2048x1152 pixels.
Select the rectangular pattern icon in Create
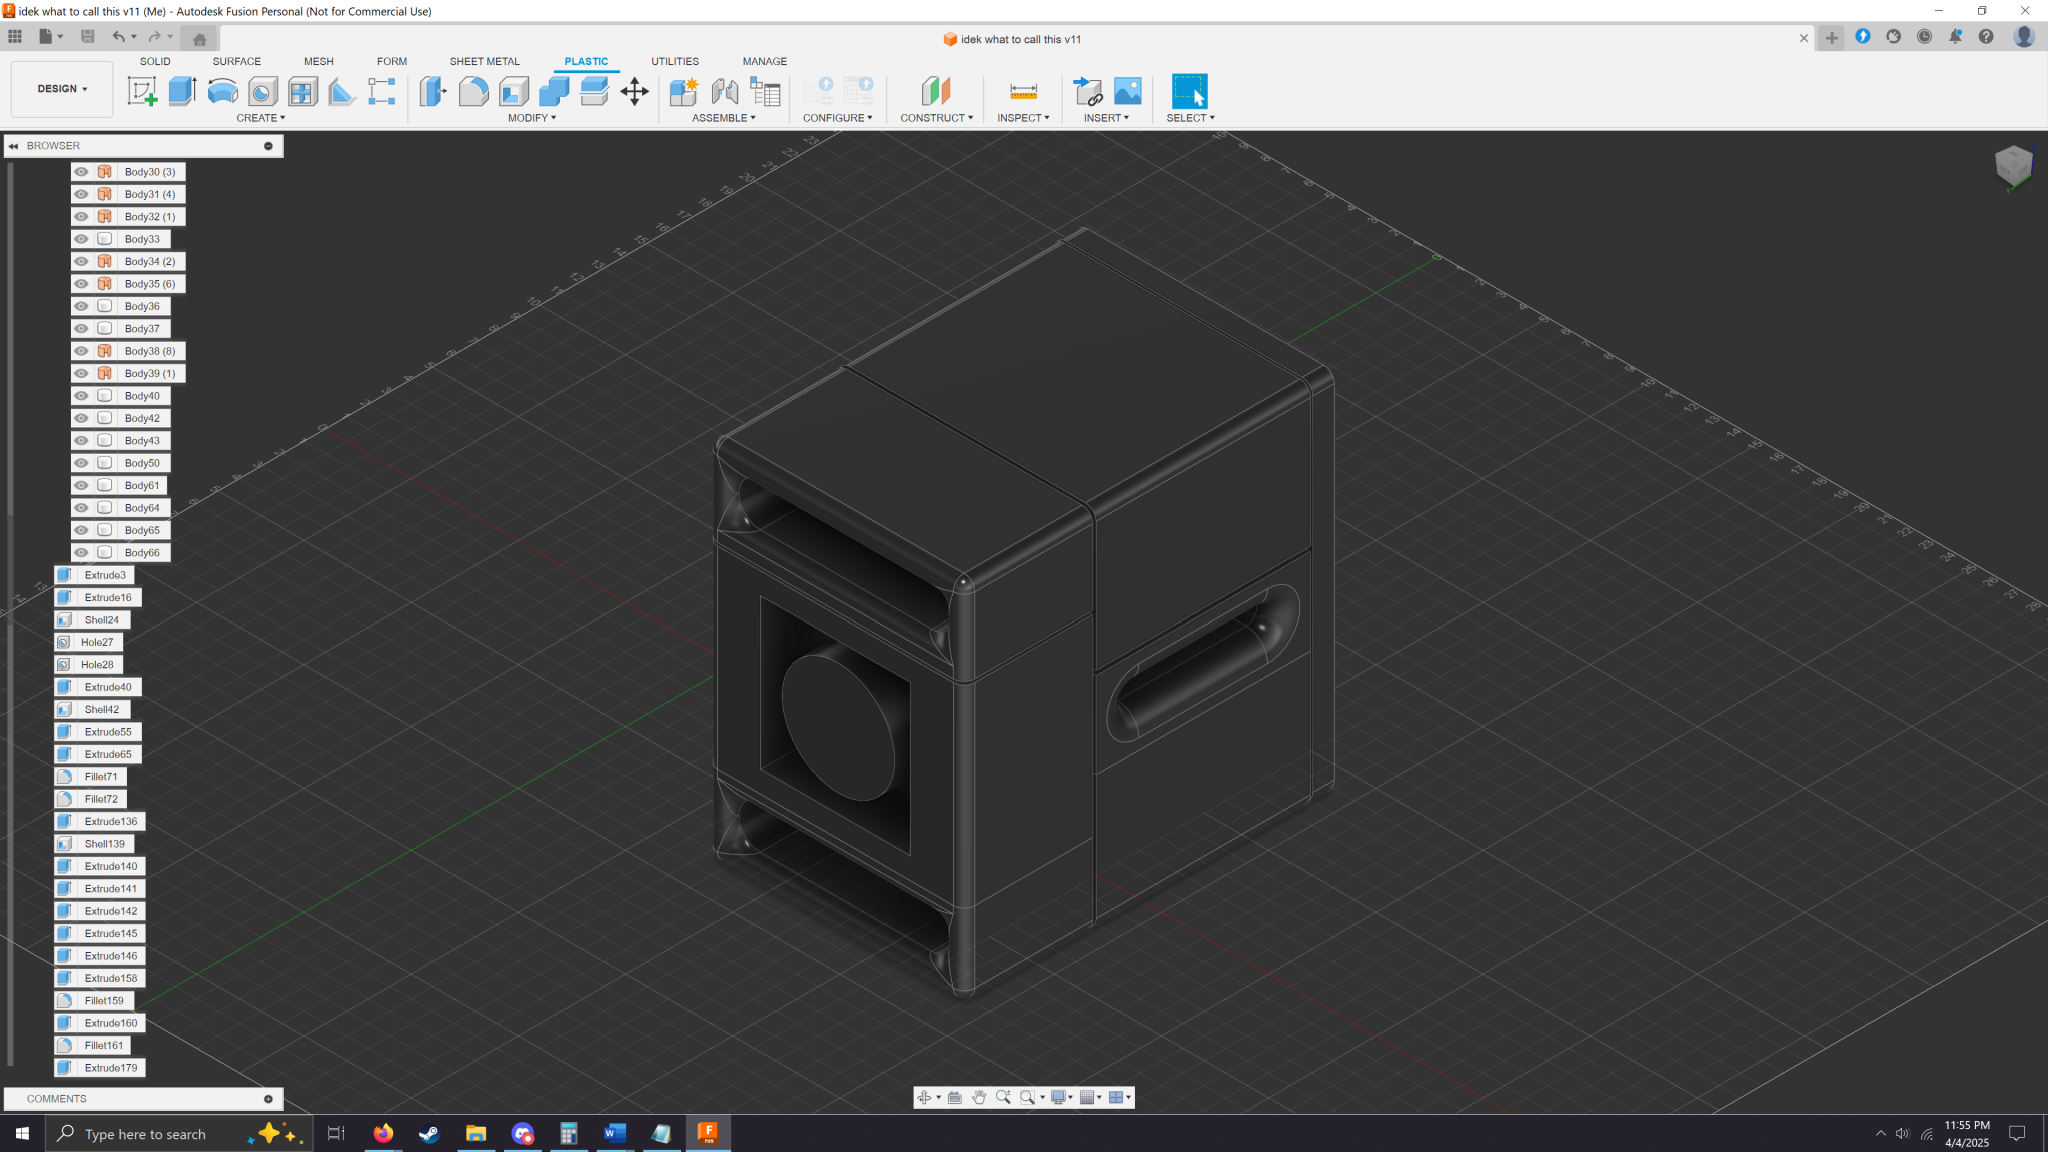coord(382,91)
